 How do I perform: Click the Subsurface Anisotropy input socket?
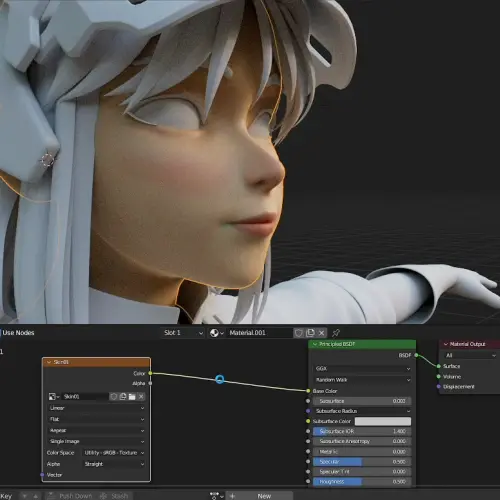(x=308, y=441)
